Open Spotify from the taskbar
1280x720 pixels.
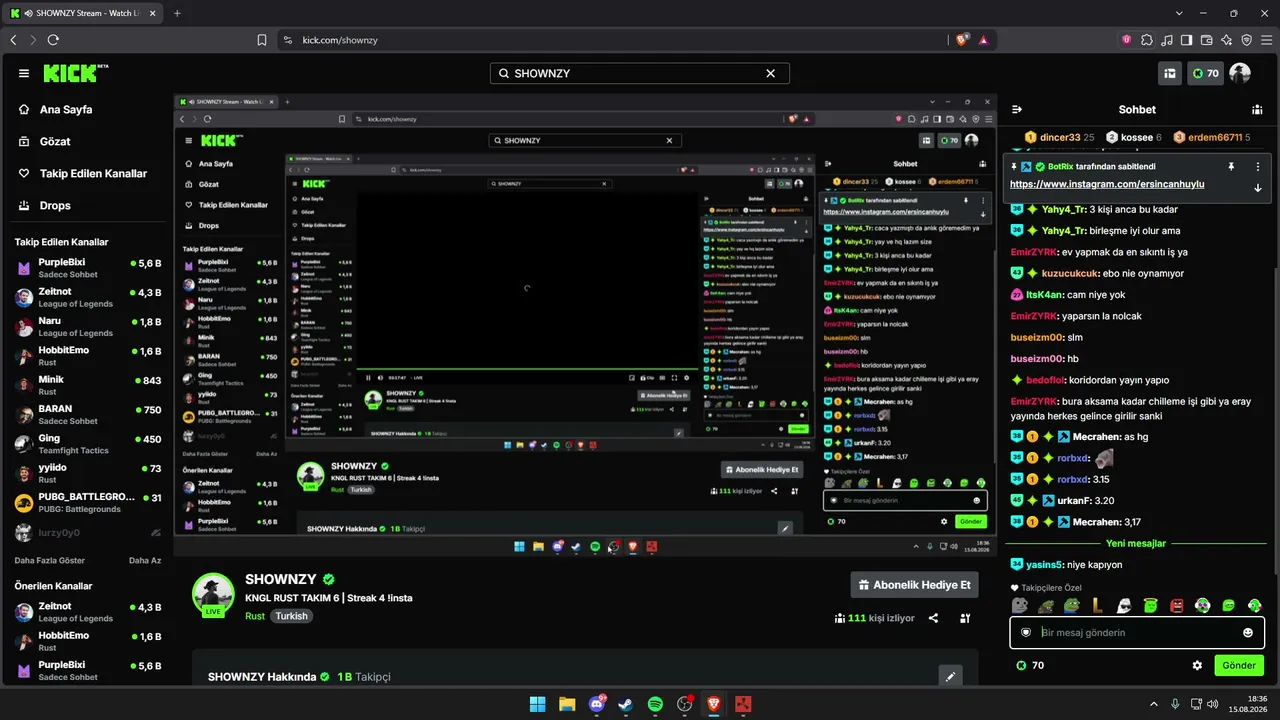[655, 704]
